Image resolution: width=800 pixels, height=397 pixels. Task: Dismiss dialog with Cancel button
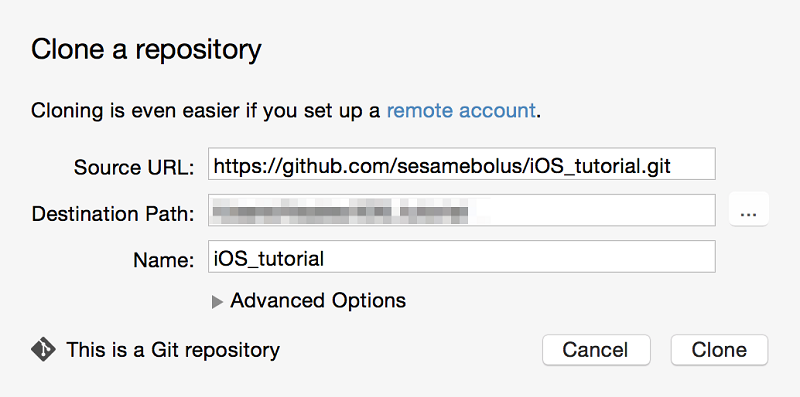(596, 350)
